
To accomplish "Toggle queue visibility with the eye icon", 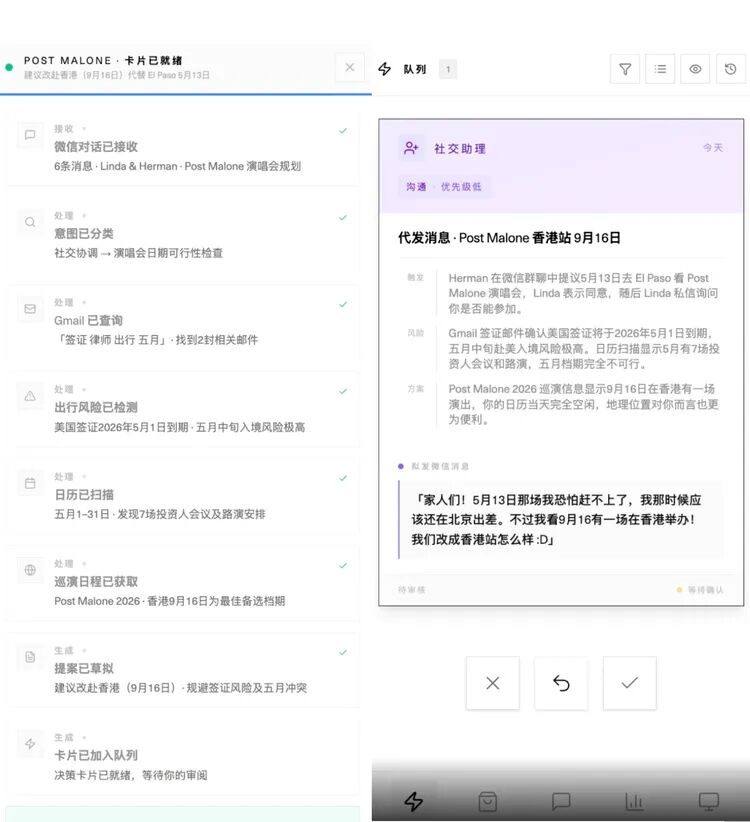I will tap(695, 69).
